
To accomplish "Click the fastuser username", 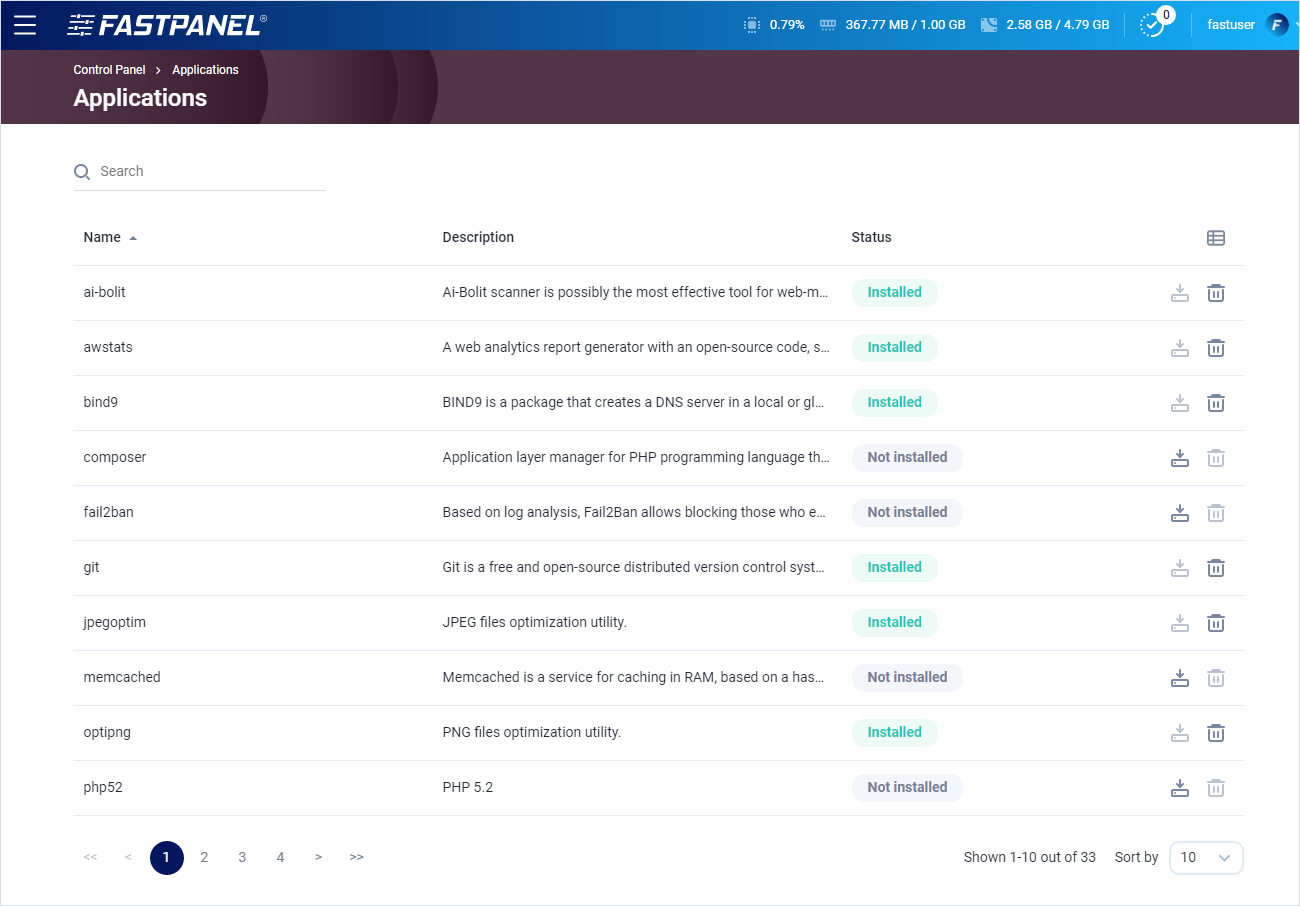I will tap(1231, 25).
